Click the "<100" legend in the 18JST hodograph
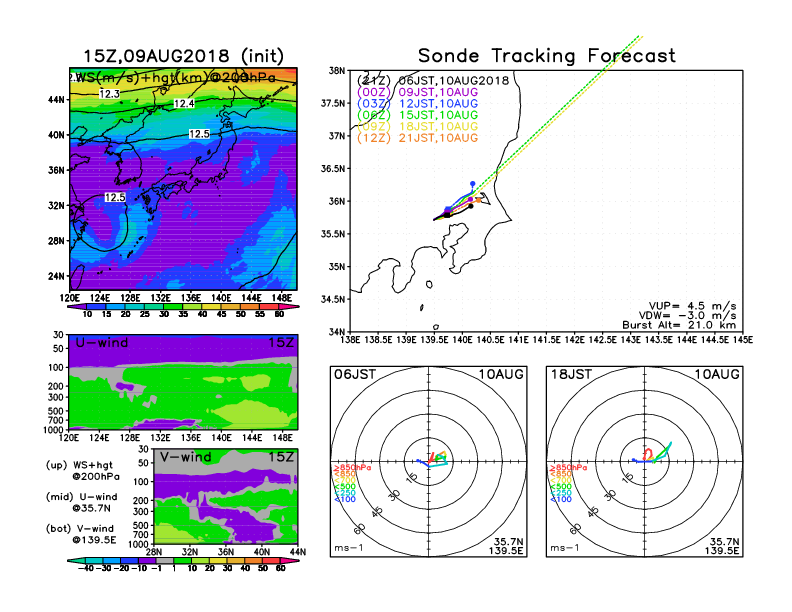The height and width of the screenshot is (612, 792). [561, 499]
